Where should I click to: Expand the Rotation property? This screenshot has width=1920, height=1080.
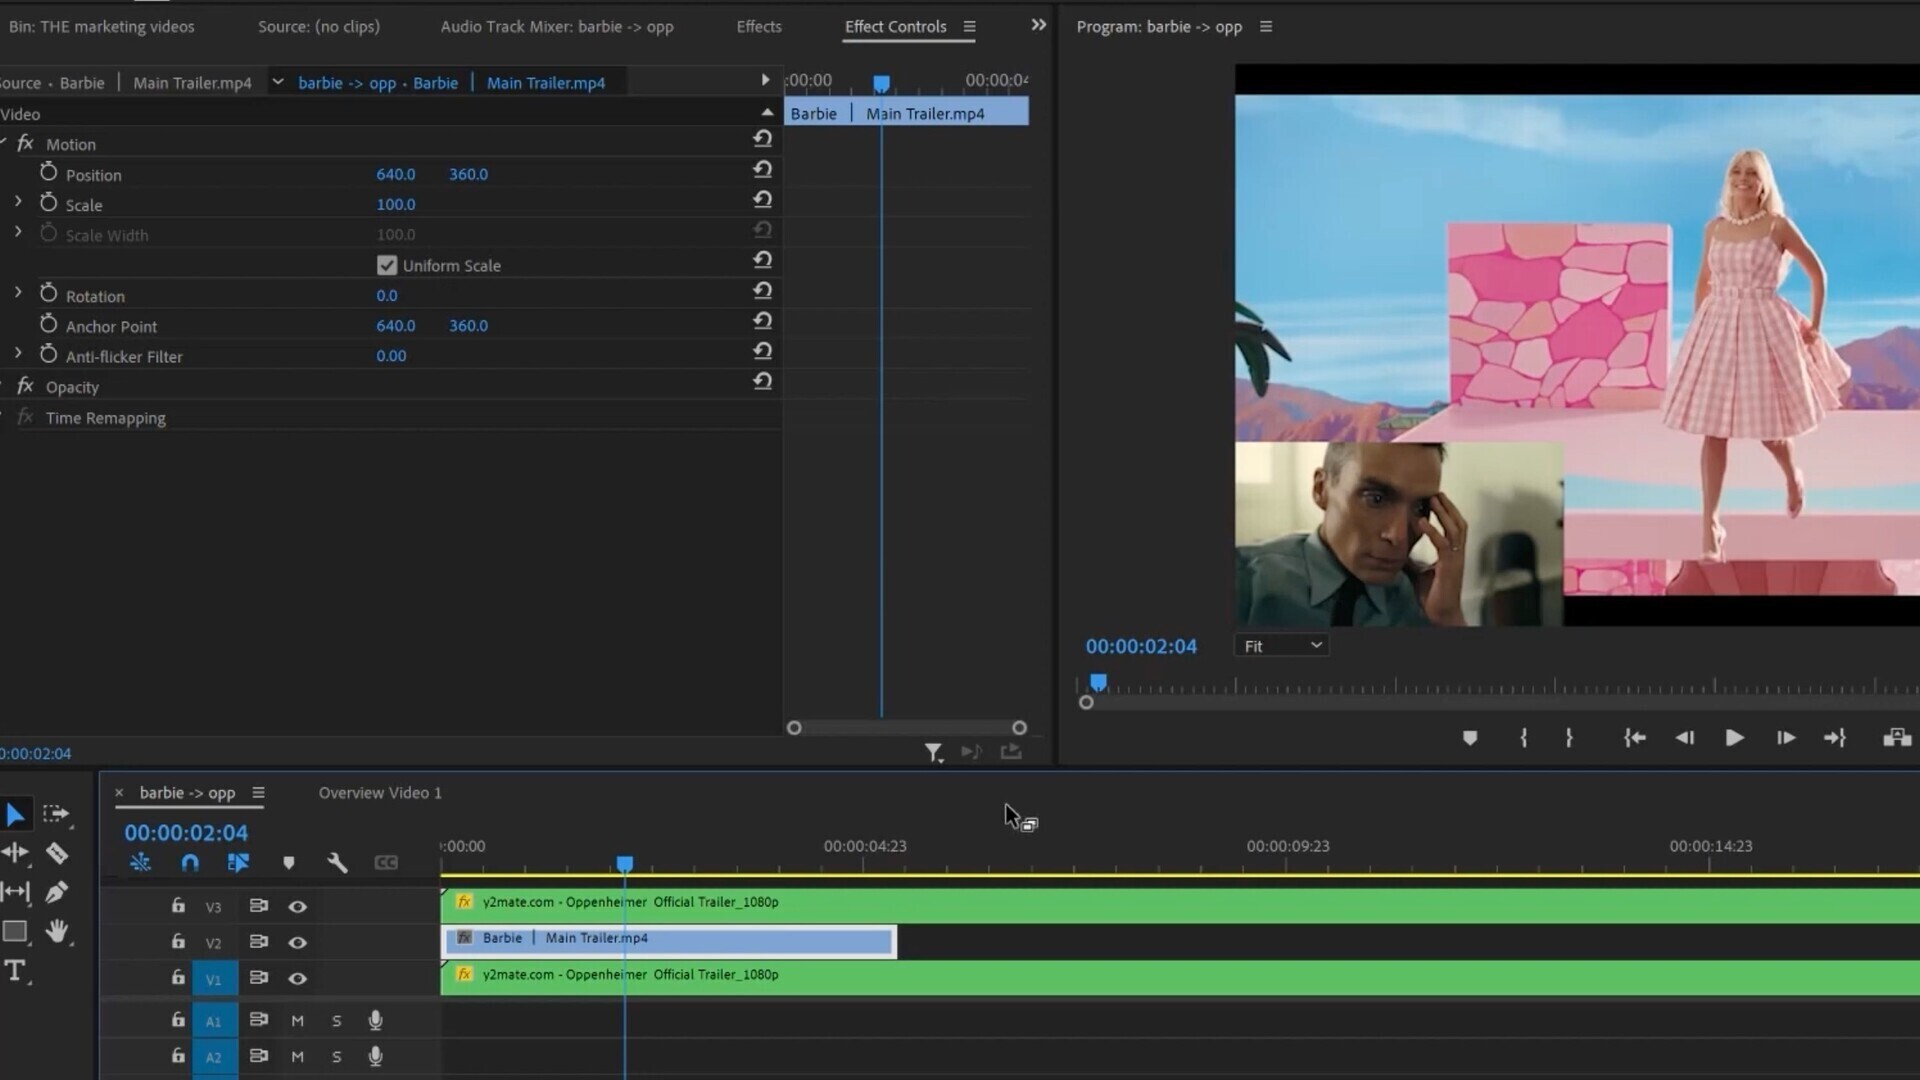click(18, 292)
